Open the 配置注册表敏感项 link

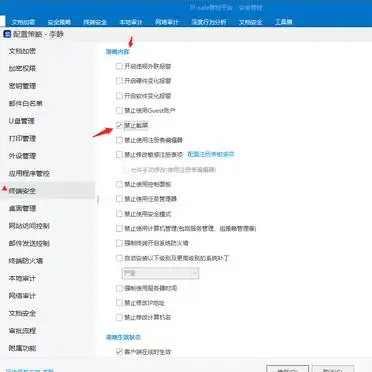pyautogui.click(x=211, y=154)
